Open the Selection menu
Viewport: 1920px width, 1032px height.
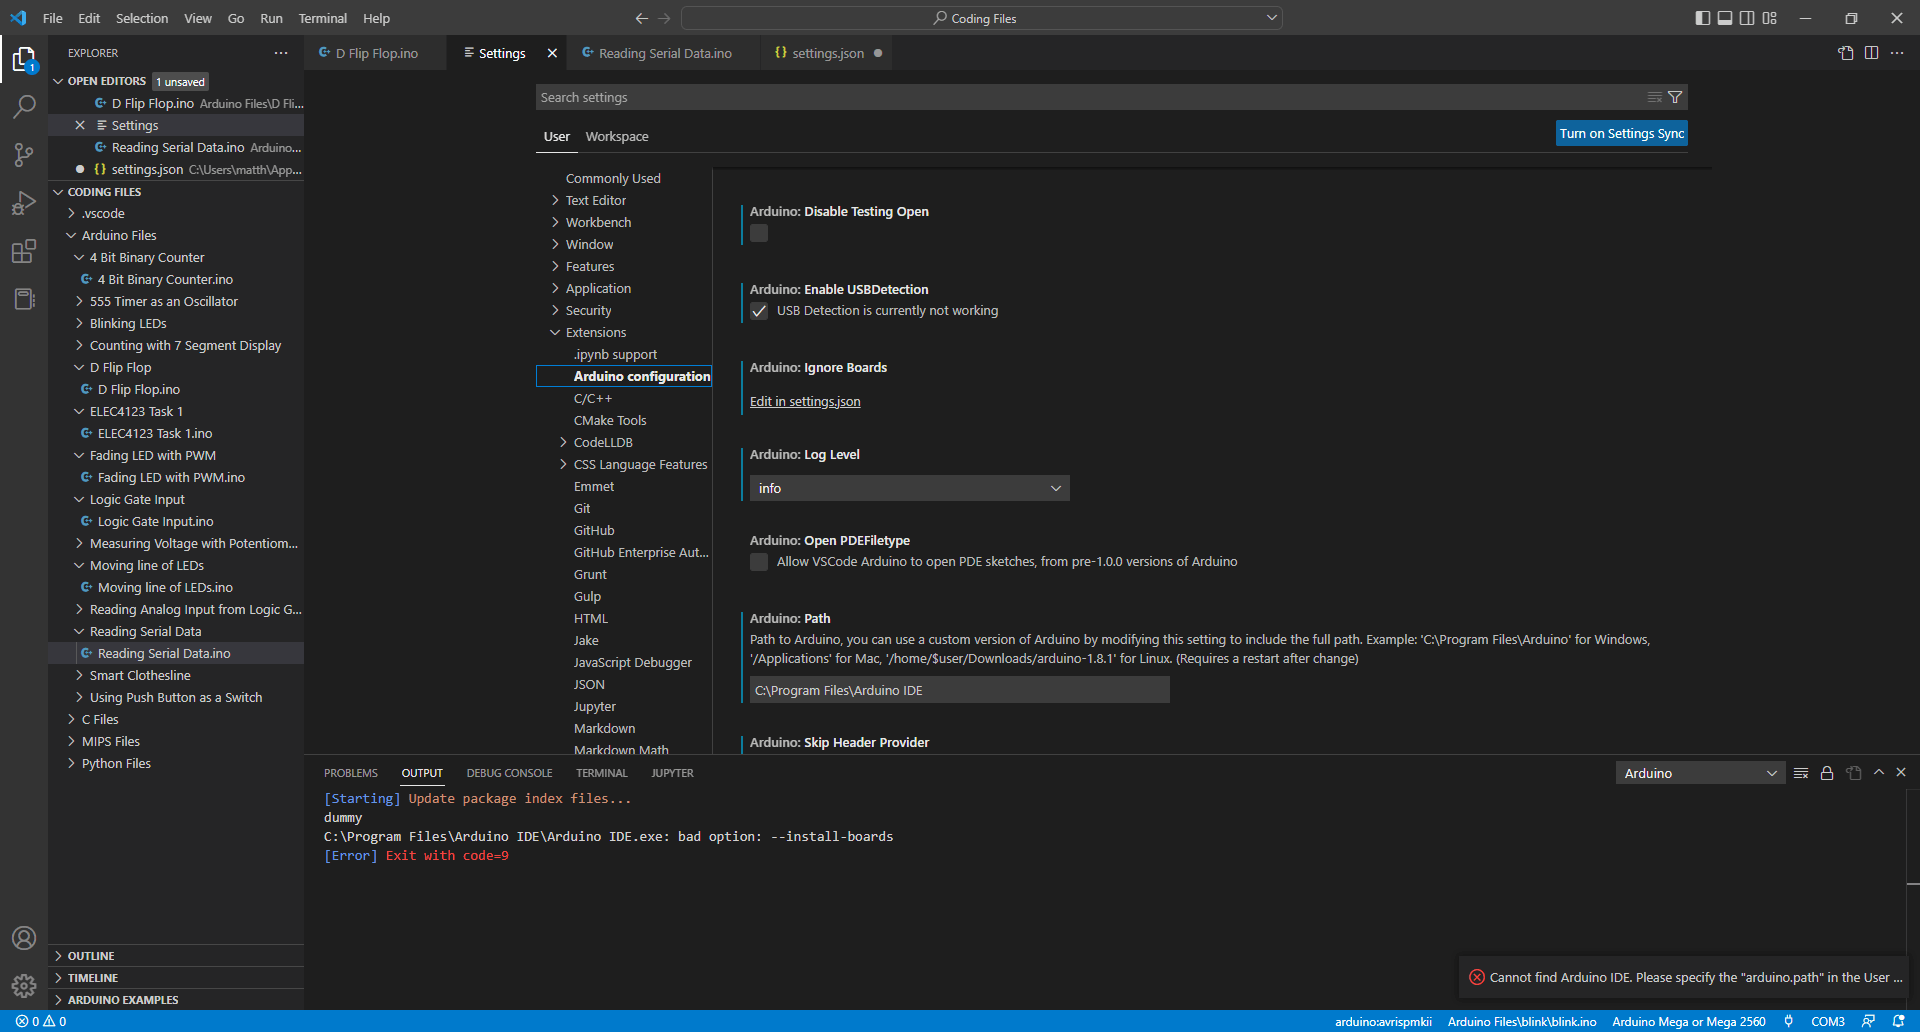pos(142,18)
